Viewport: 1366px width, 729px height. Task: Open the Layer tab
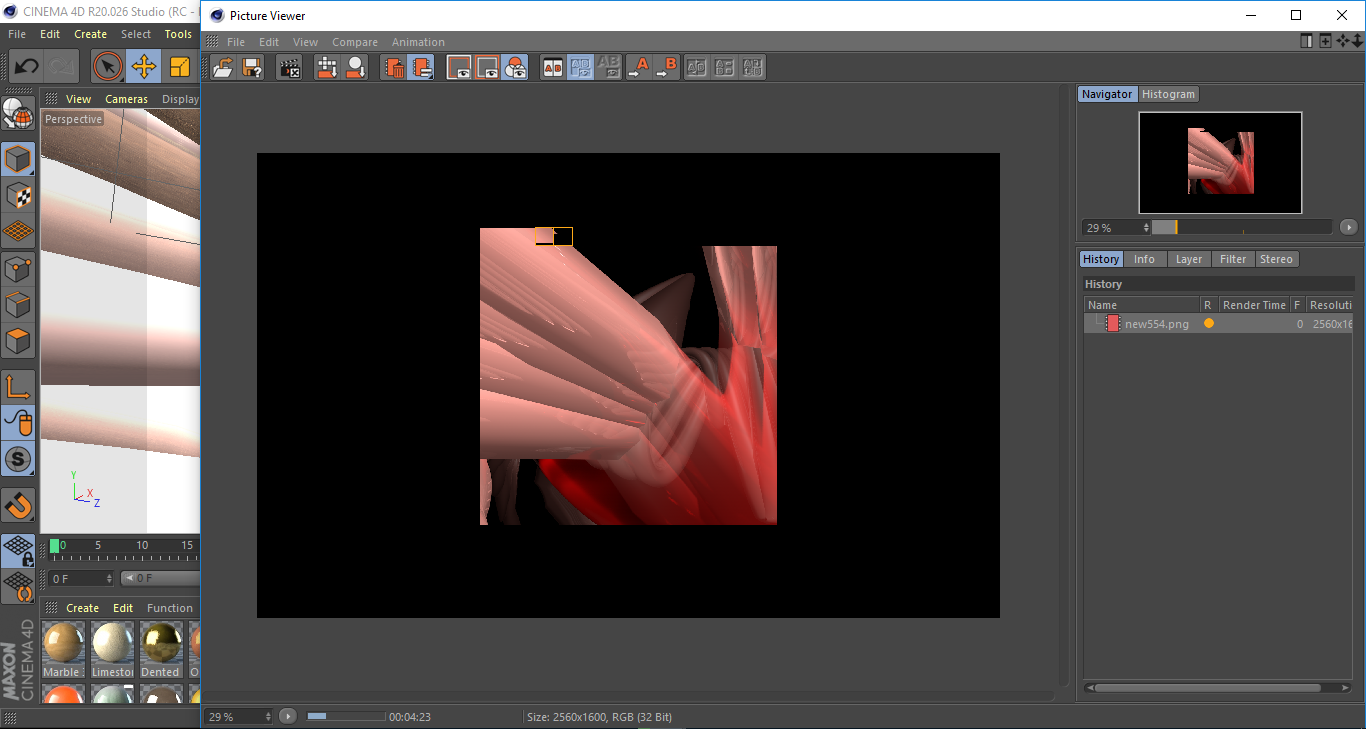click(1188, 259)
